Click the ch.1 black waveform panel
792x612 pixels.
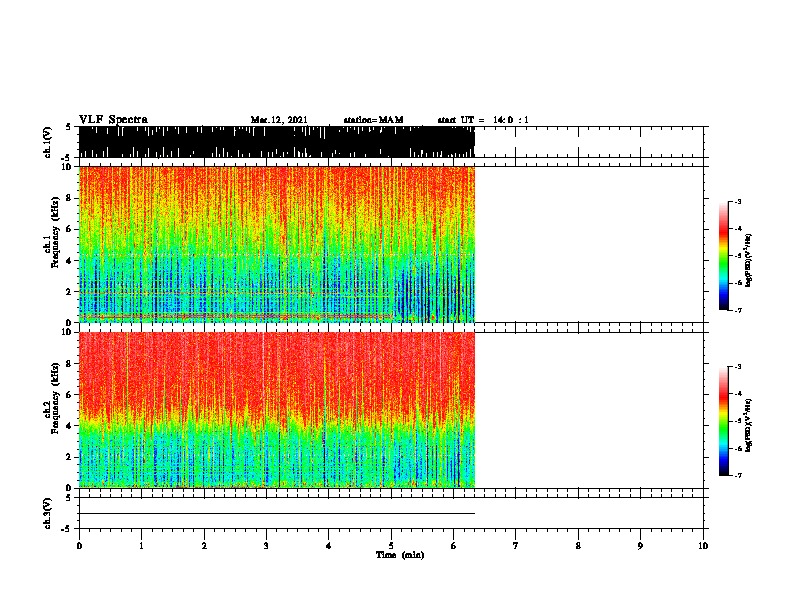tap(277, 142)
